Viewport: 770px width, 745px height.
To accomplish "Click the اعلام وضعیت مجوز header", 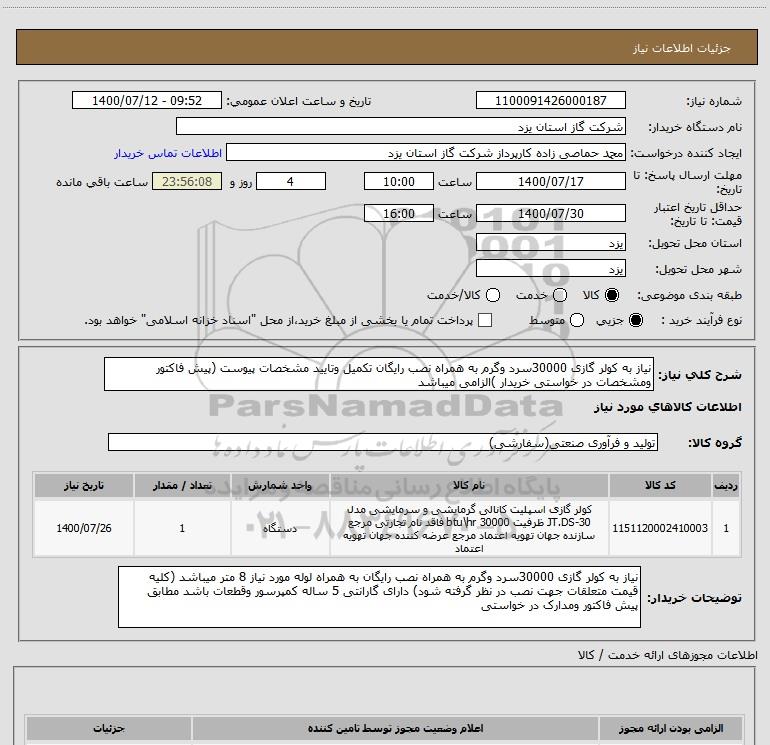I will (x=395, y=728).
